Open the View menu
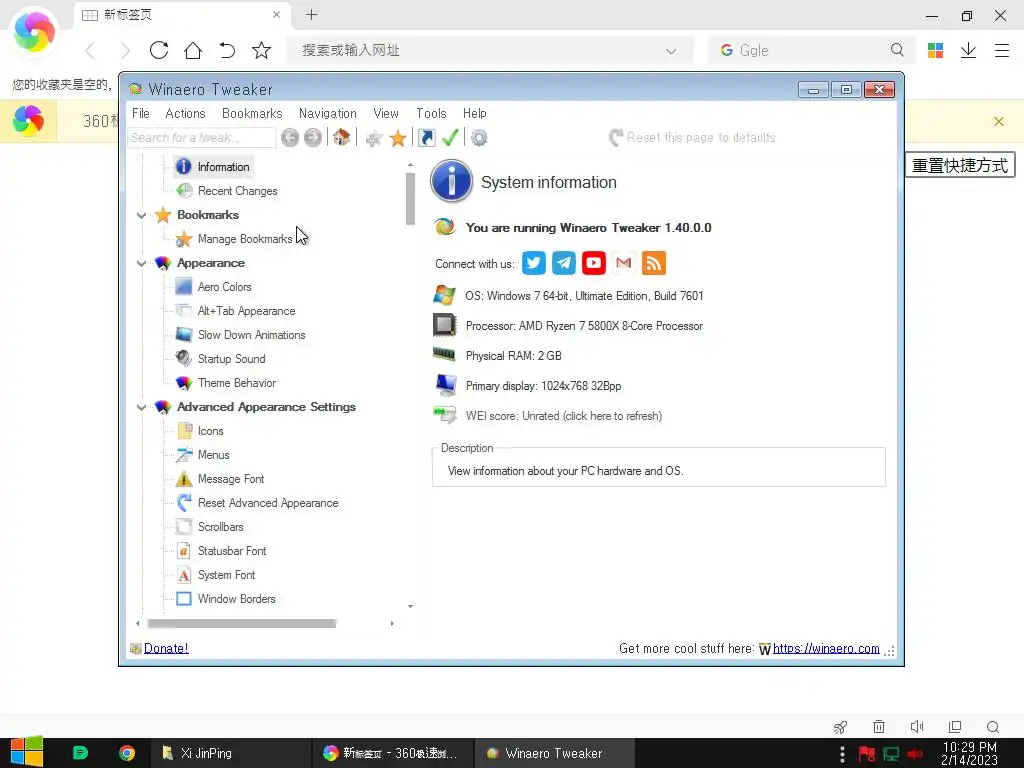This screenshot has height=768, width=1024. click(386, 113)
